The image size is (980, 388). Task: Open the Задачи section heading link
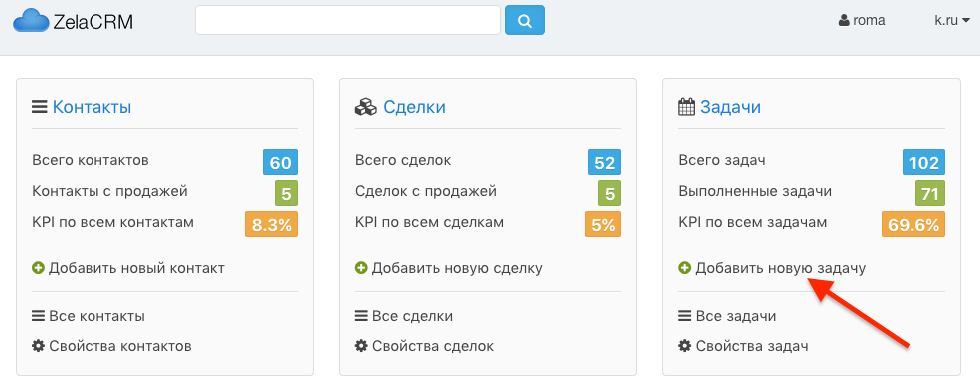pyautogui.click(x=731, y=107)
